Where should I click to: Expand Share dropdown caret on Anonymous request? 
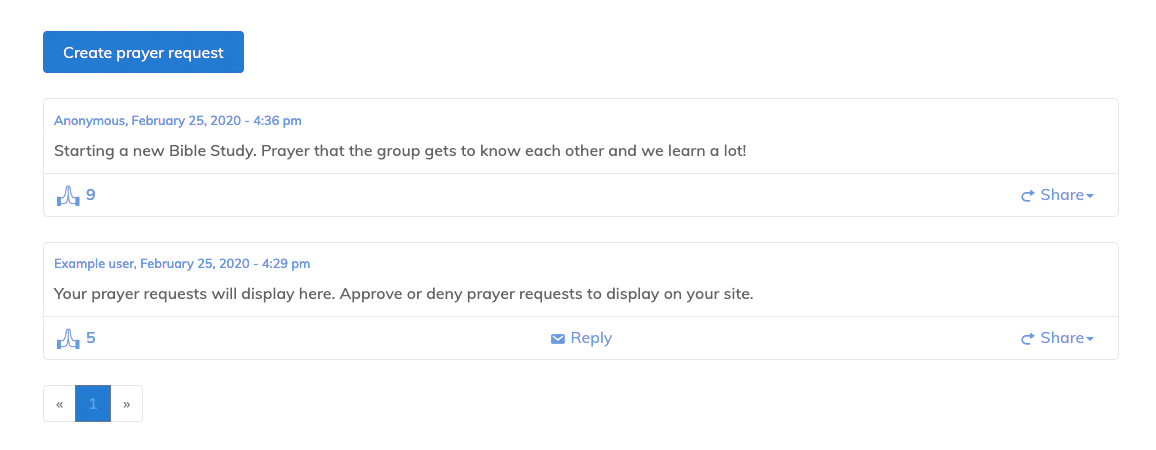click(1090, 196)
